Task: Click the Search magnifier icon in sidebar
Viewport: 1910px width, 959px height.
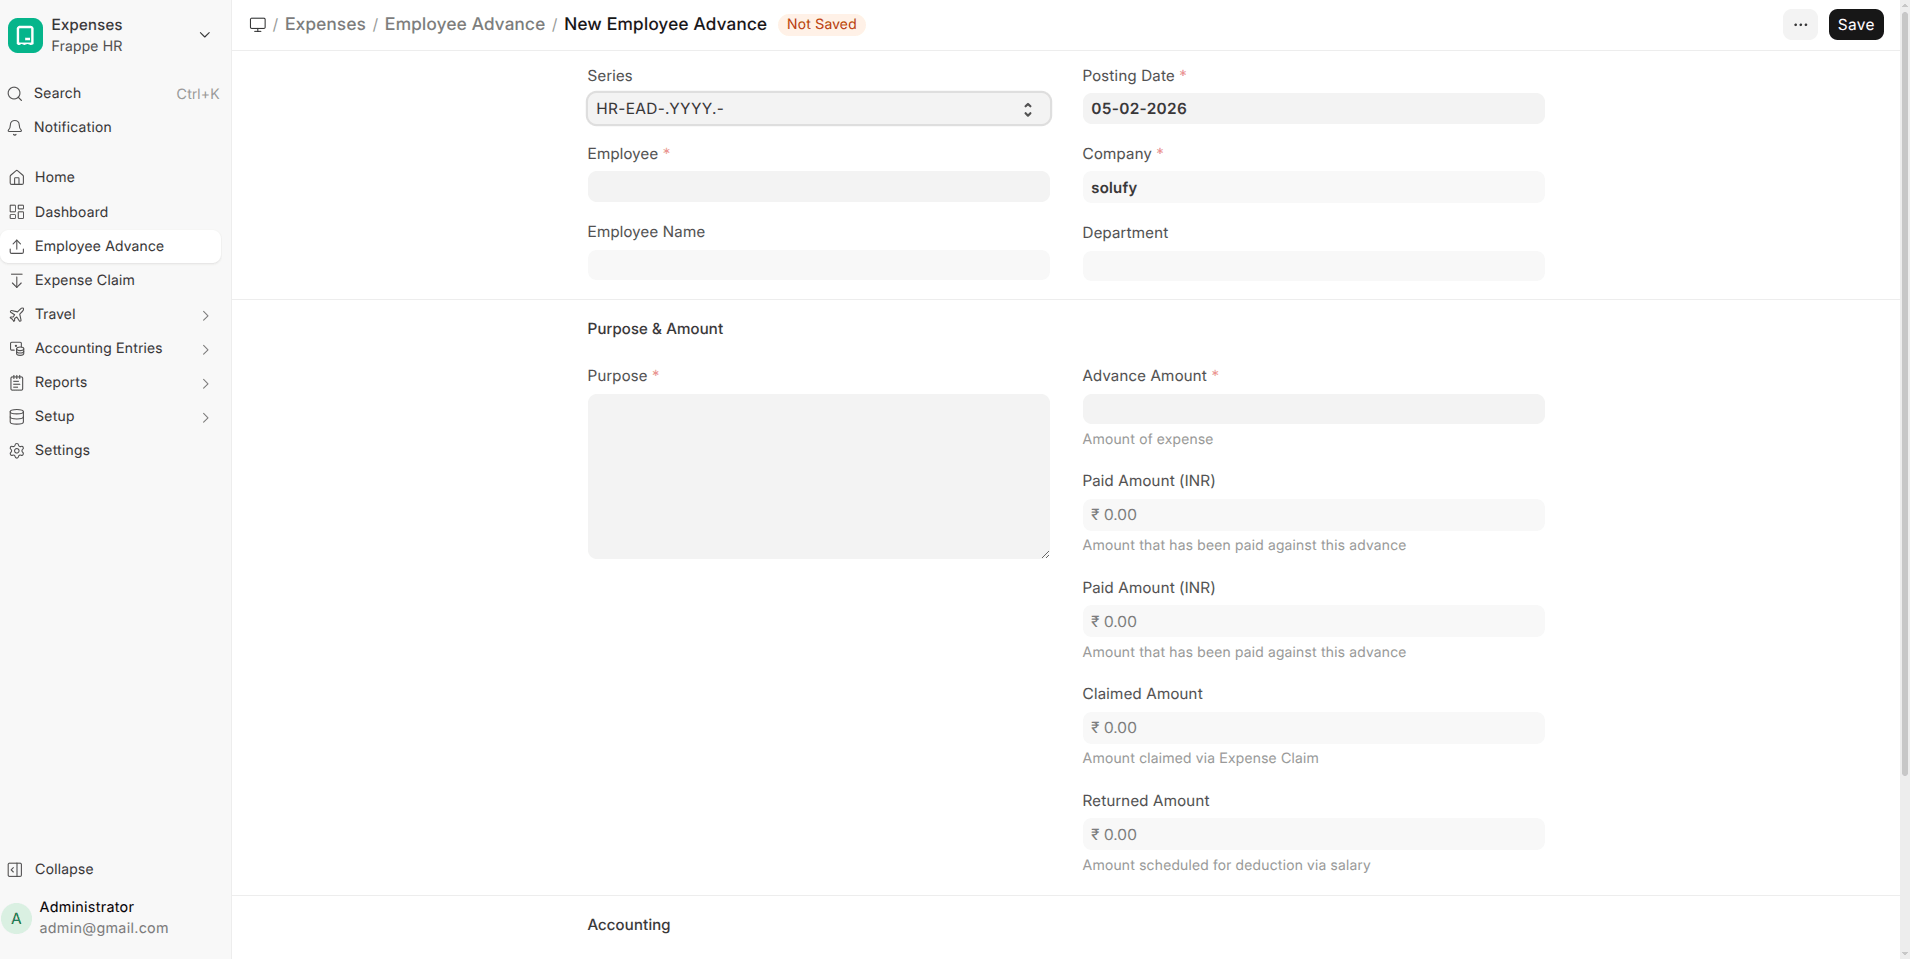Action: tap(15, 94)
